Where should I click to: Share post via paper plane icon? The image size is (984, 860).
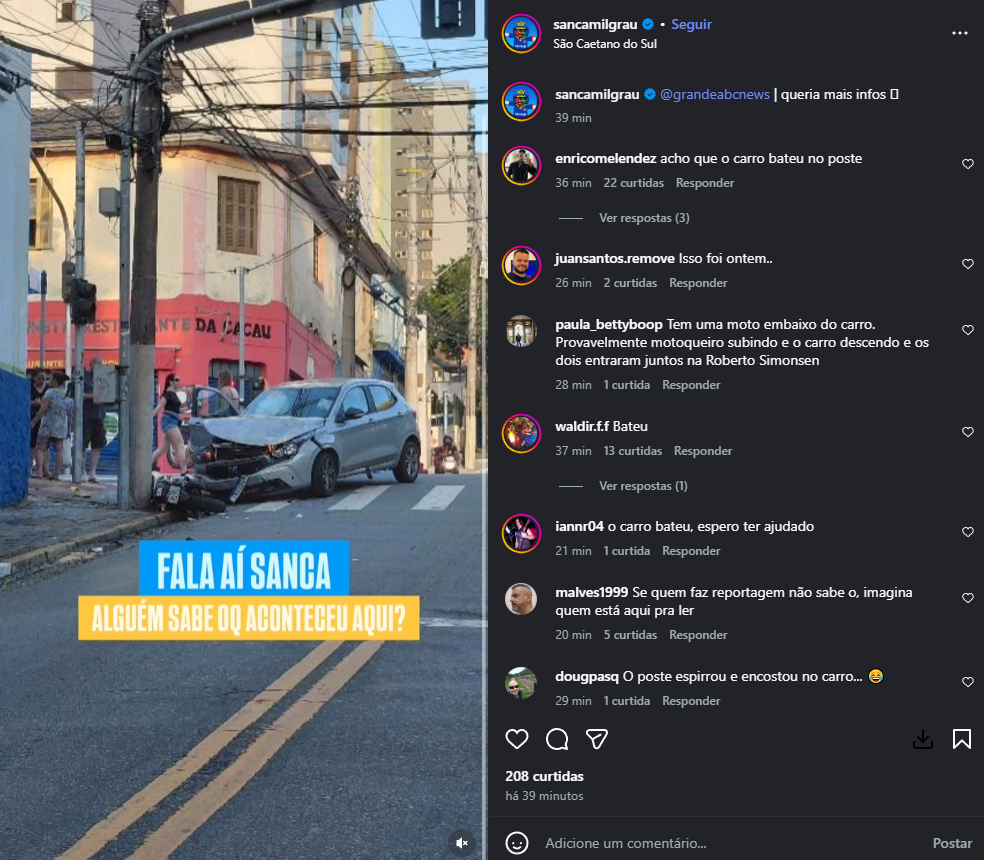597,739
